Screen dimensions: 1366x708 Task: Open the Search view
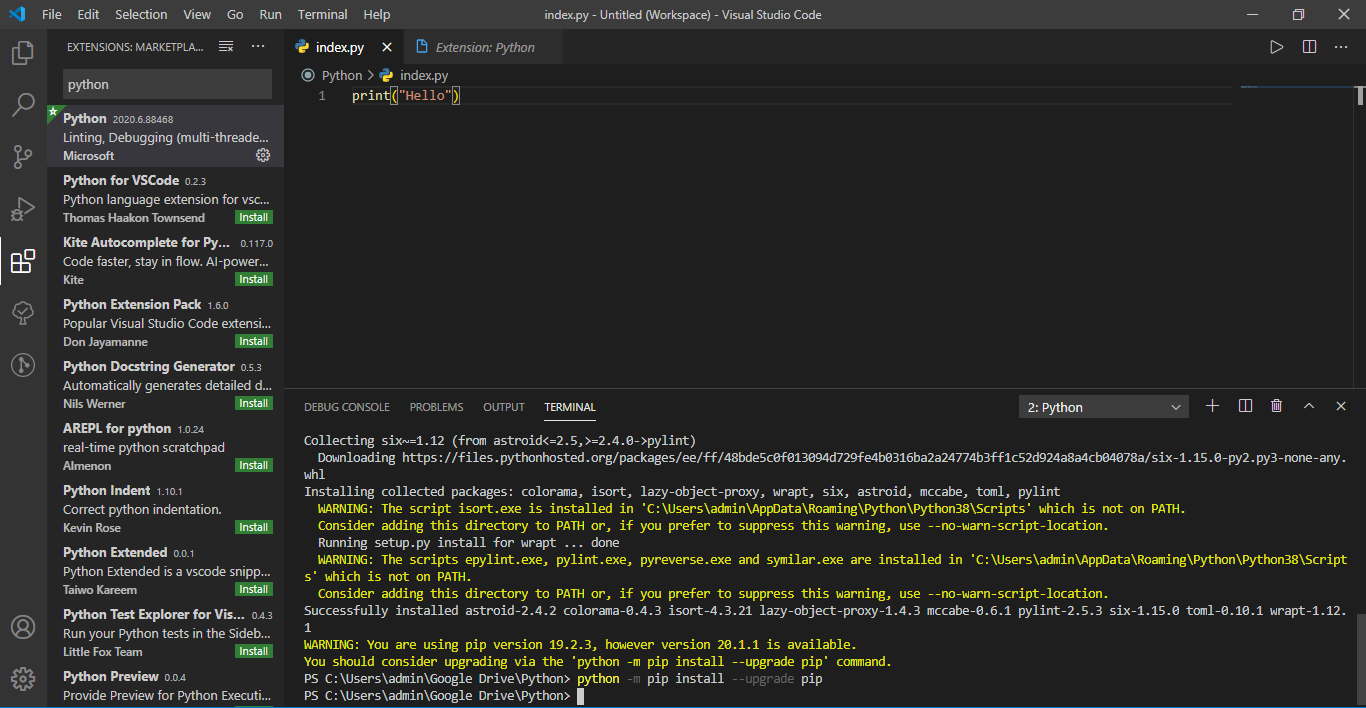point(22,104)
